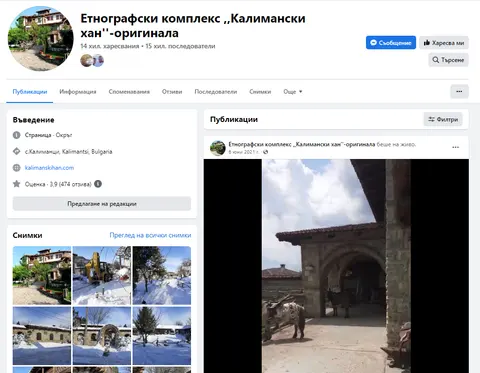Open the post's three-dot options menu
This screenshot has height=373, width=480.
click(455, 147)
